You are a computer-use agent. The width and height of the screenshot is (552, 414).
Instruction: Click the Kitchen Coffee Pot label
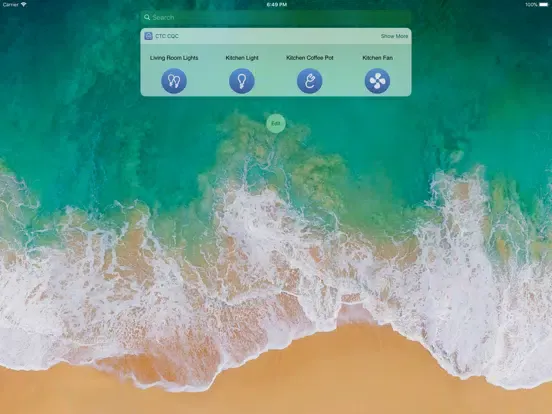[x=309, y=58]
